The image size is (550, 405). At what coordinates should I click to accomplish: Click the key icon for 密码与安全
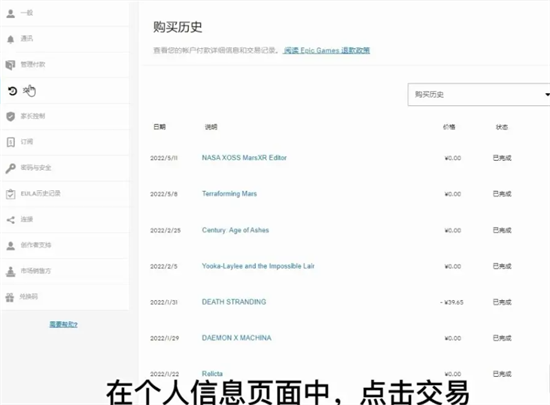11,168
